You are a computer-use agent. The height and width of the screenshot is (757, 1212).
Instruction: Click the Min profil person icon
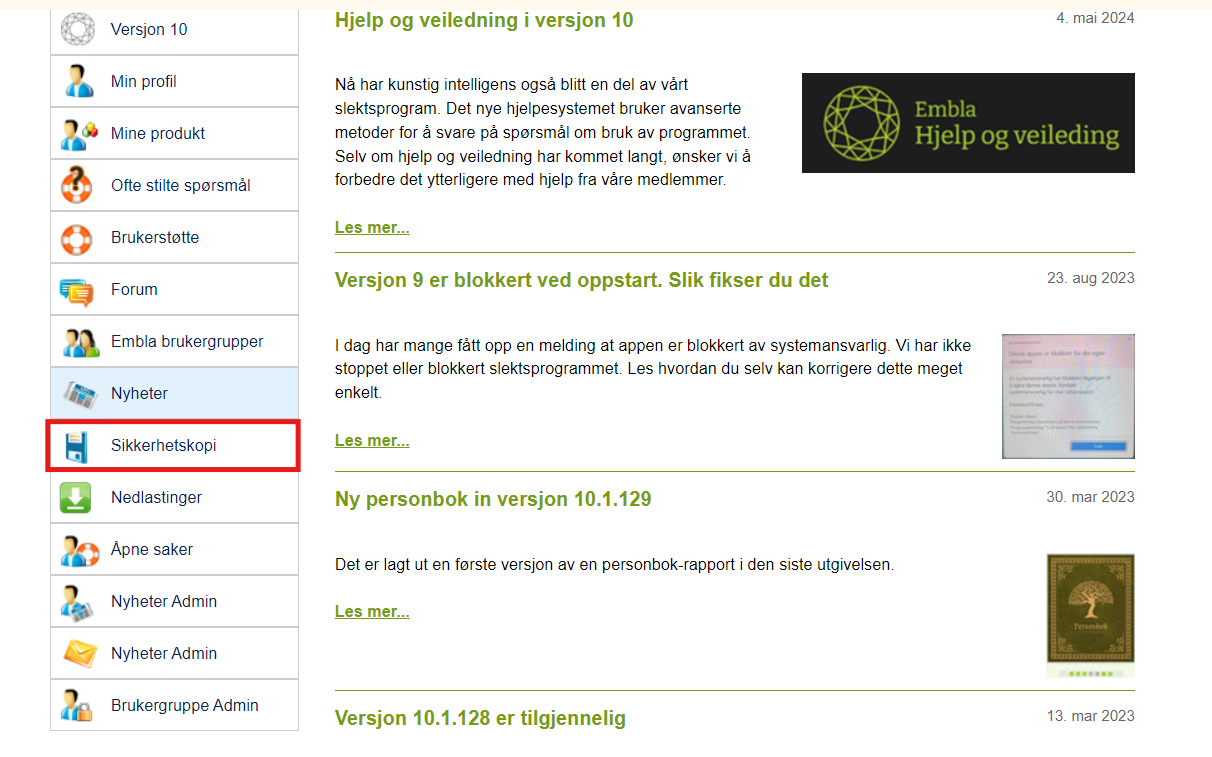pyautogui.click(x=77, y=81)
